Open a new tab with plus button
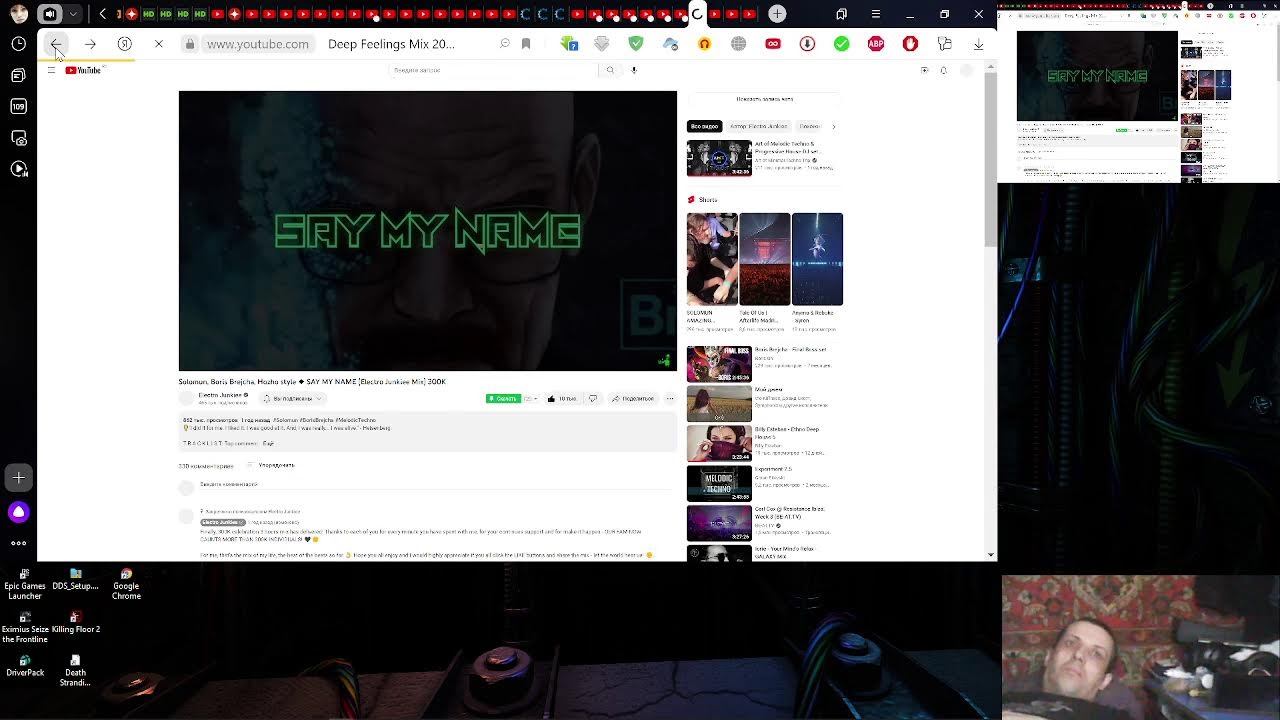 click(x=777, y=14)
